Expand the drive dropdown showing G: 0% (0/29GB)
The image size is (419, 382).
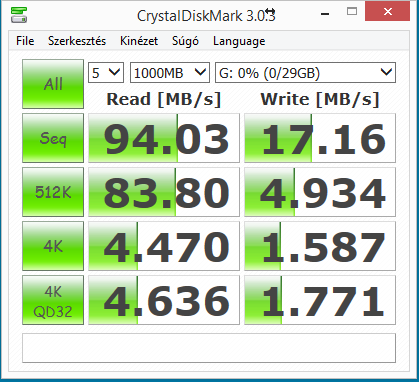point(305,72)
